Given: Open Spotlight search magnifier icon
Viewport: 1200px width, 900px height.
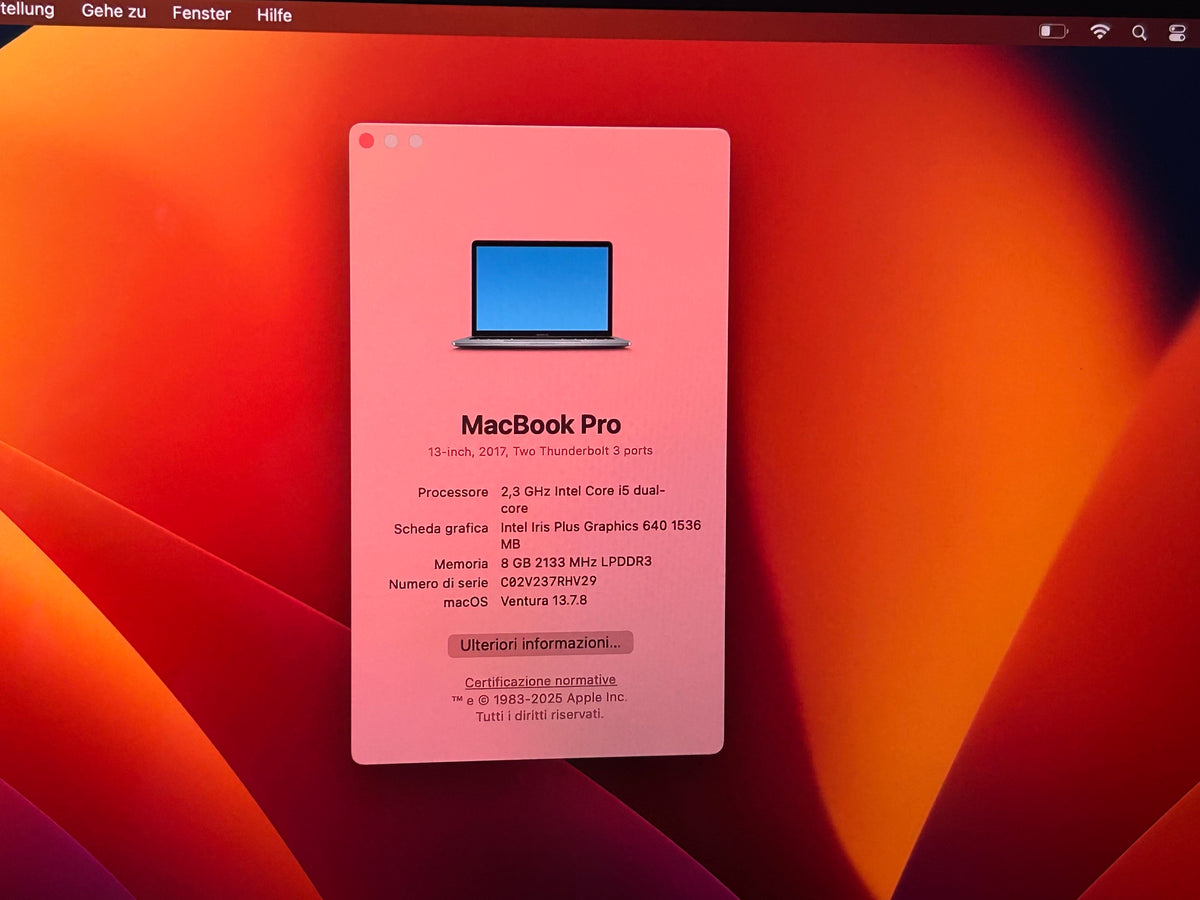Looking at the screenshot, I should [x=1139, y=33].
